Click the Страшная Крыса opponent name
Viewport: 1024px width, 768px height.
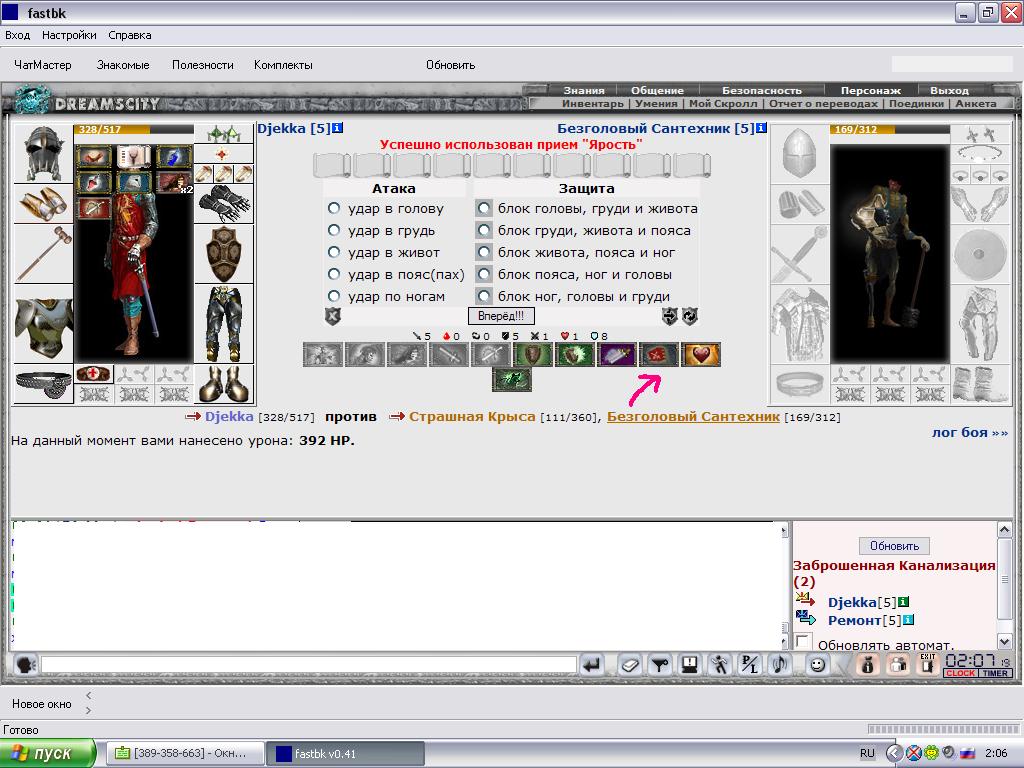[472, 417]
